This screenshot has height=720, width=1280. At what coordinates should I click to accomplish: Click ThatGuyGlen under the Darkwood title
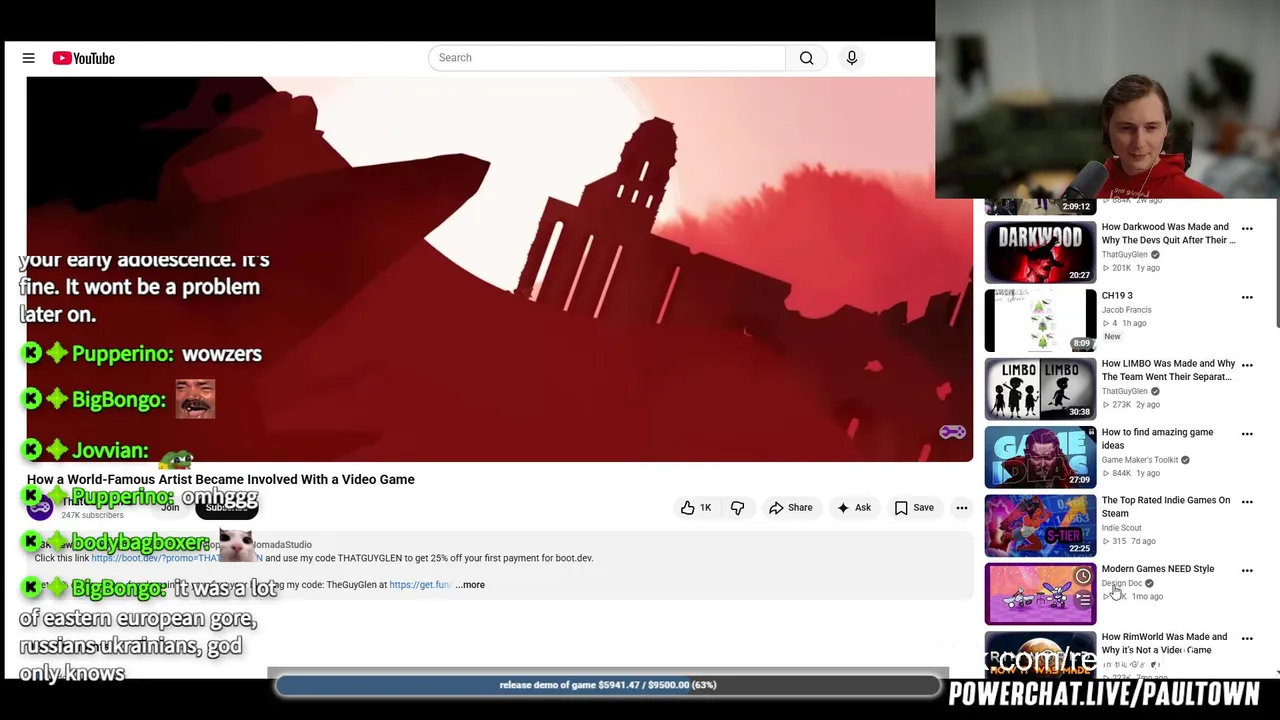[1124, 255]
